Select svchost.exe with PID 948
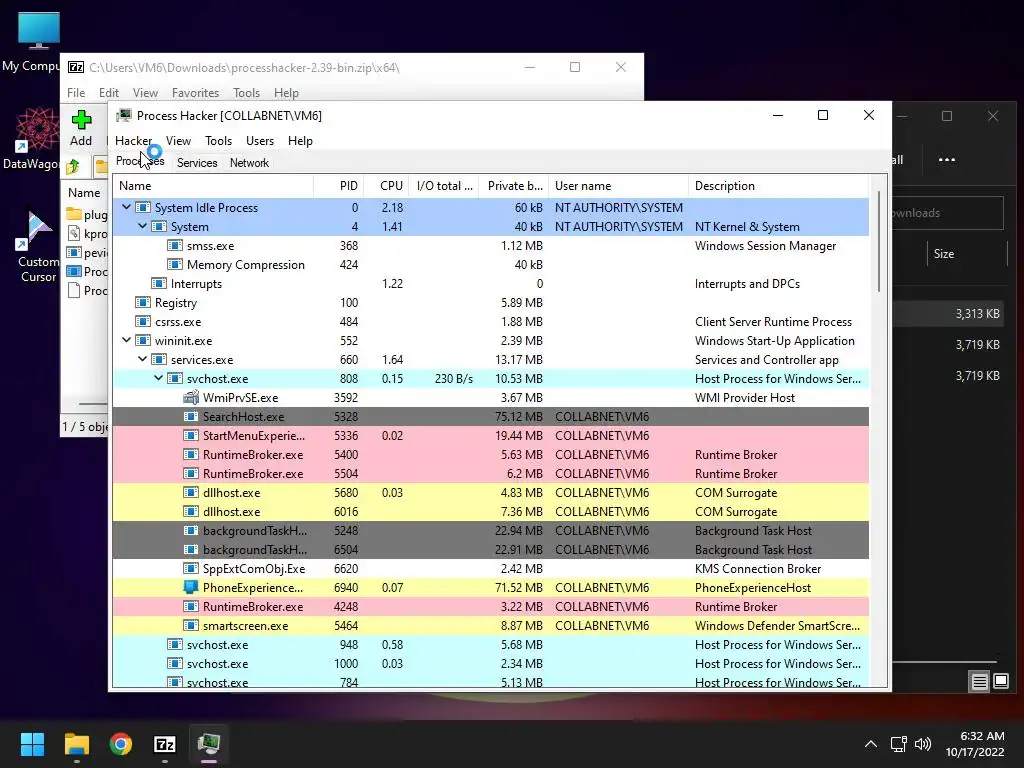This screenshot has width=1024, height=768. coord(490,644)
